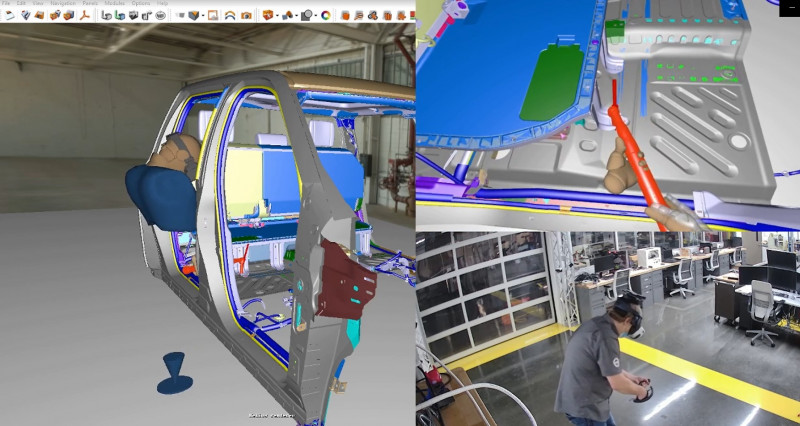Image resolution: width=800 pixels, height=426 pixels.
Task: Open the Panels menu
Action: pyautogui.click(x=90, y=4)
